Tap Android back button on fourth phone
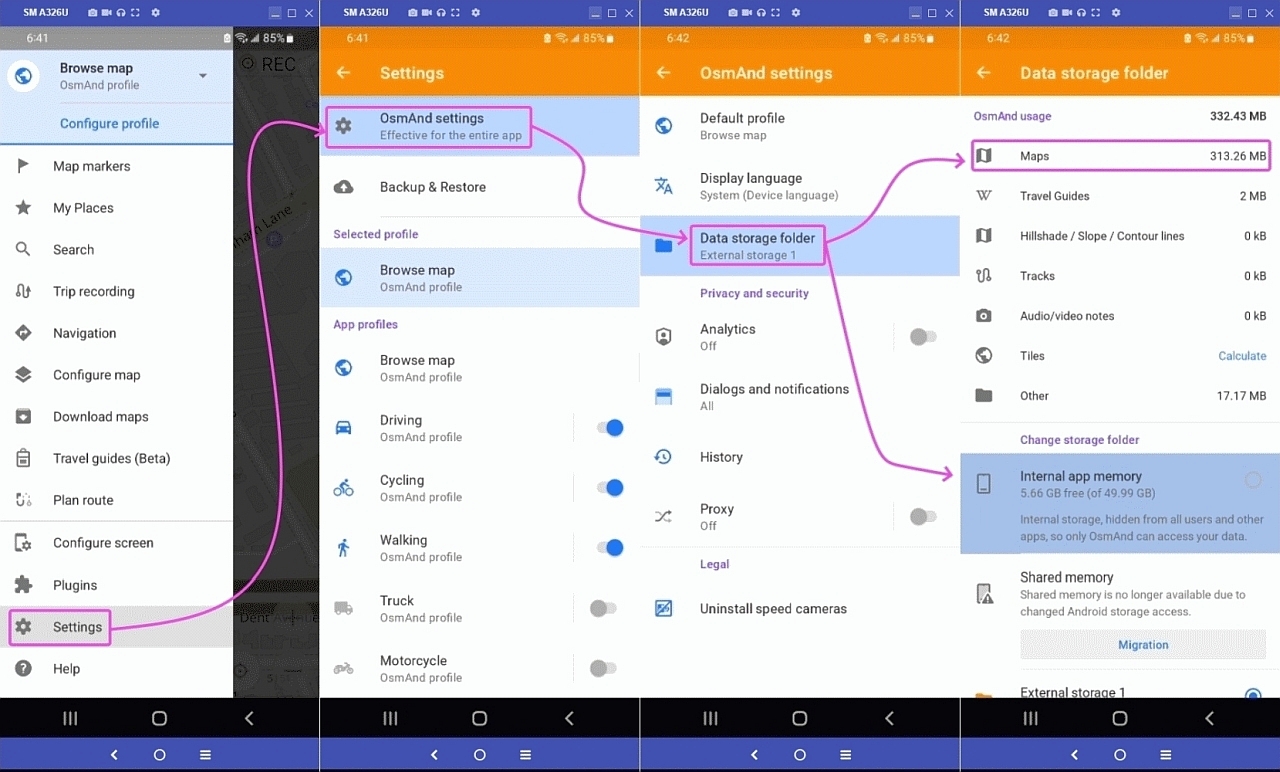The width and height of the screenshot is (1280, 772). 1209,718
